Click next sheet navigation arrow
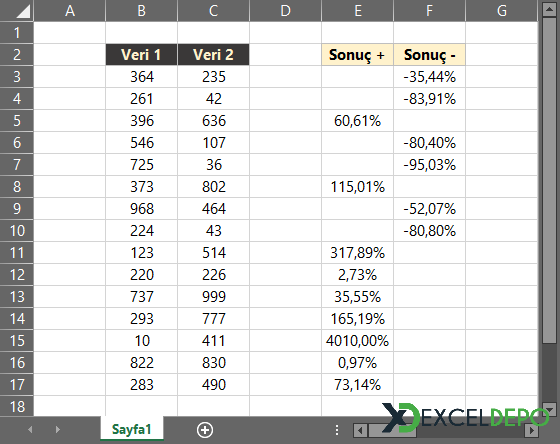Image resolution: width=560 pixels, height=444 pixels. point(58,429)
